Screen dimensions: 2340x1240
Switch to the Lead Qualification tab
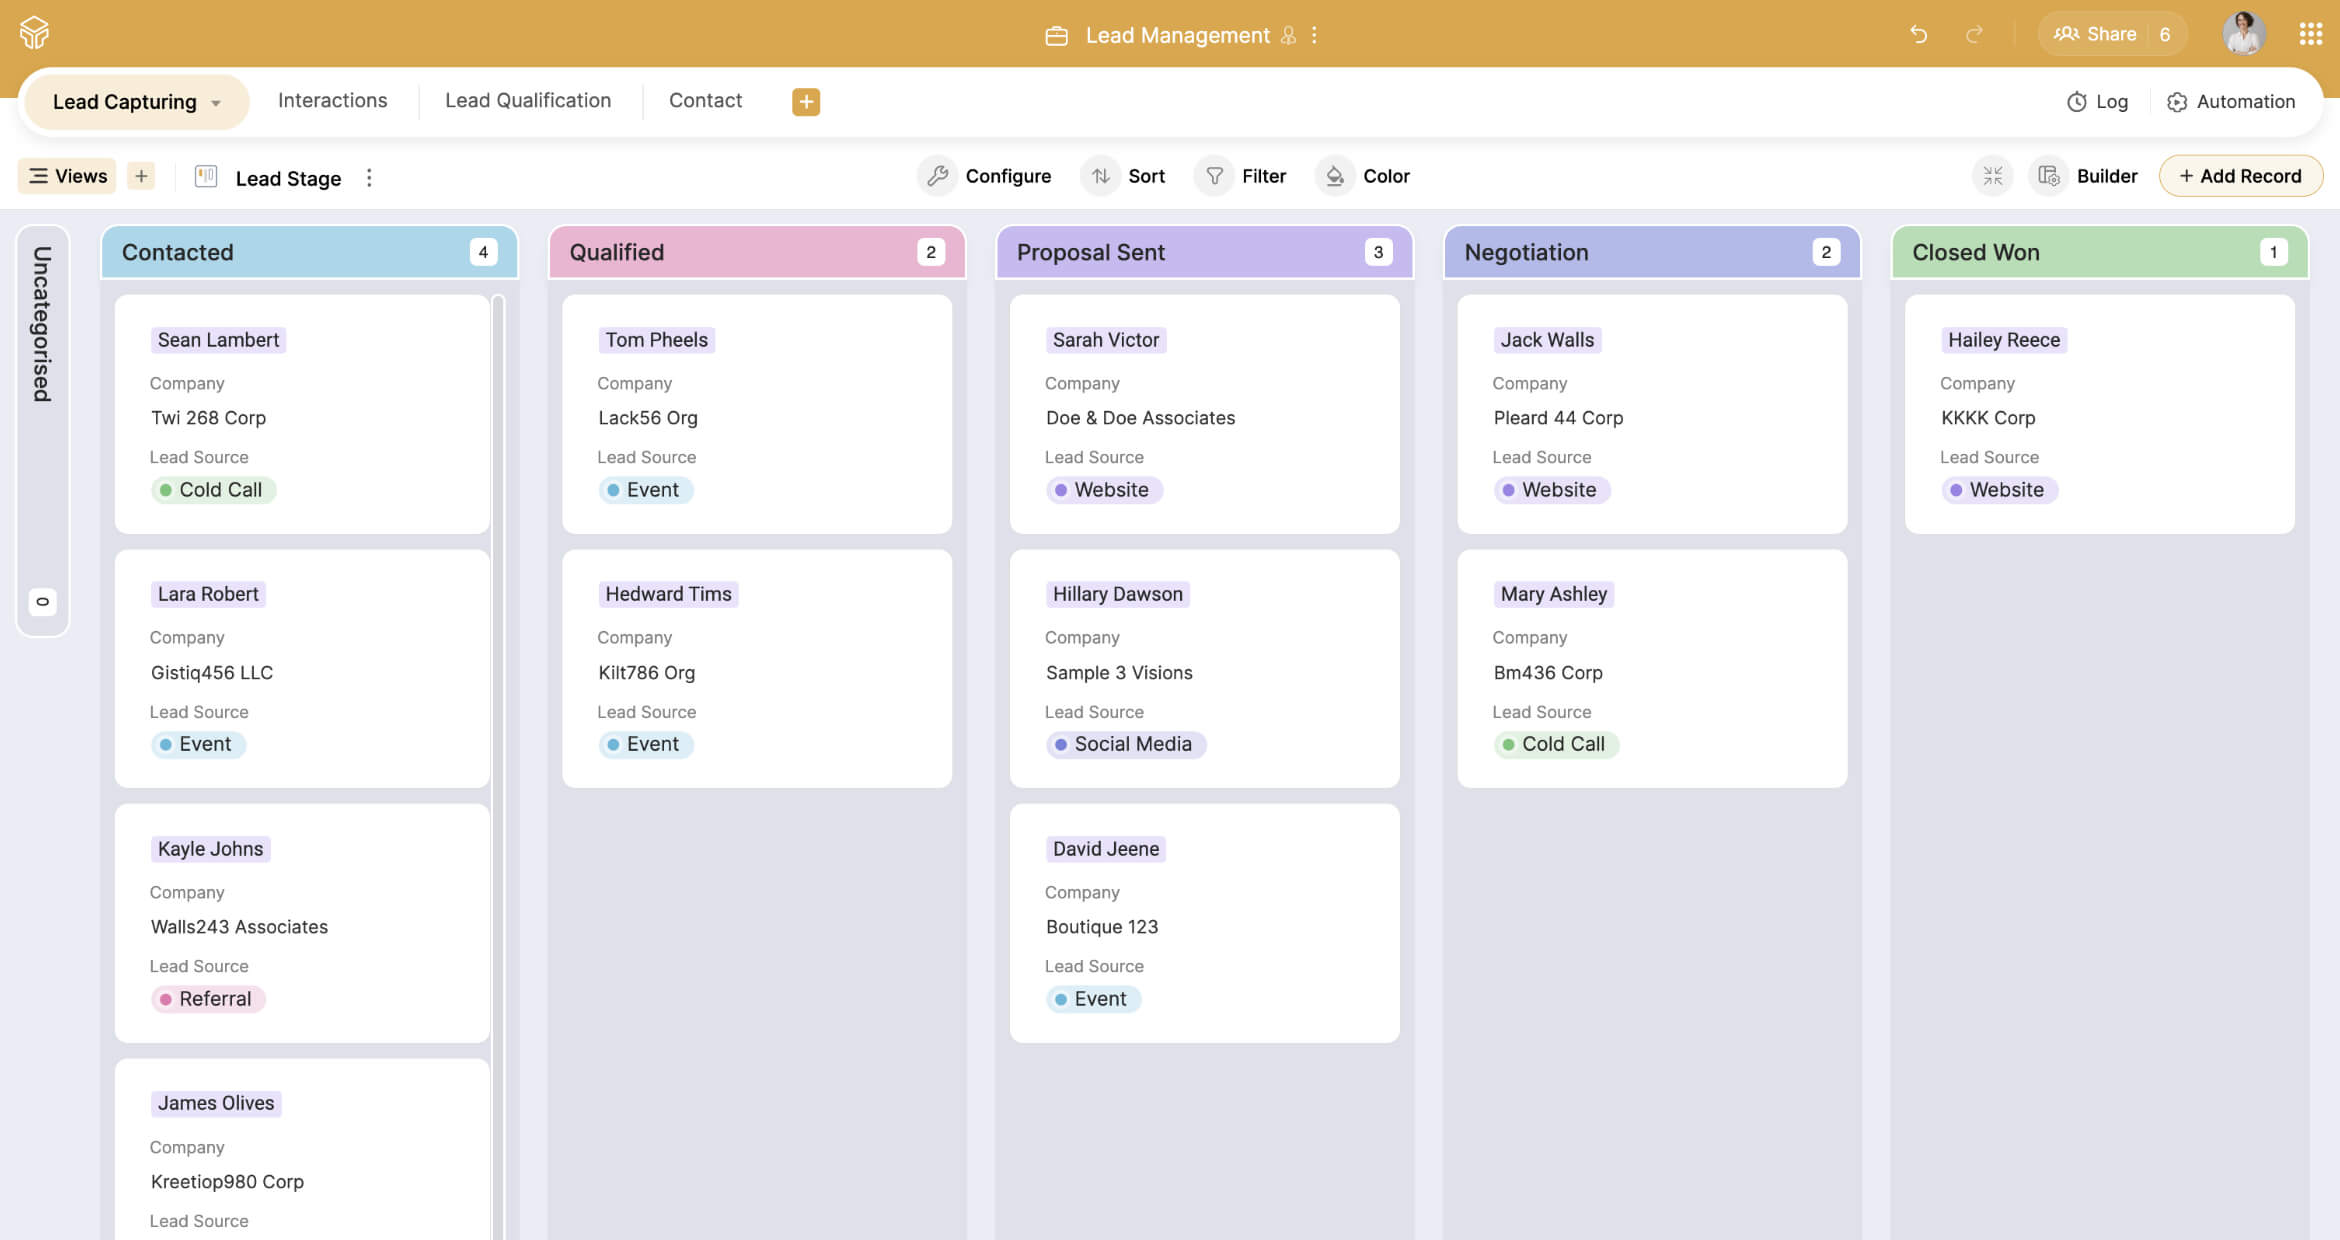tap(528, 100)
